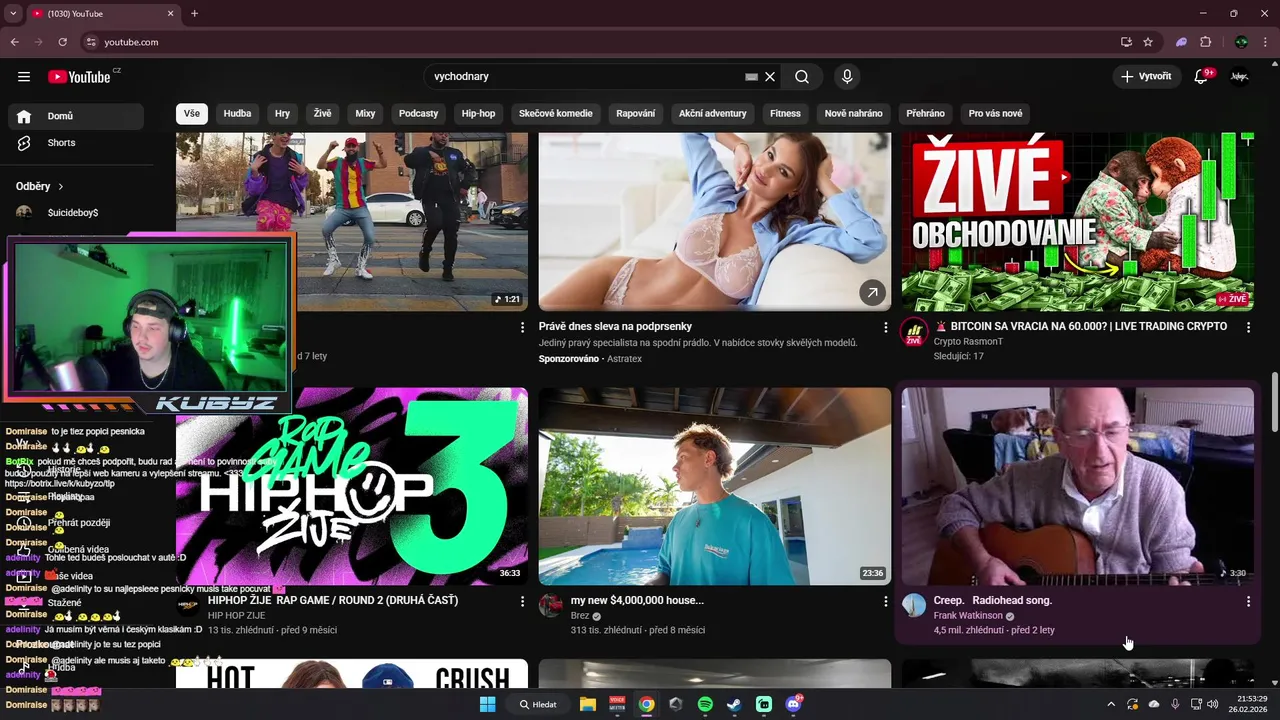Click the ad's external link arrow icon
The image size is (1280, 720).
tap(872, 292)
